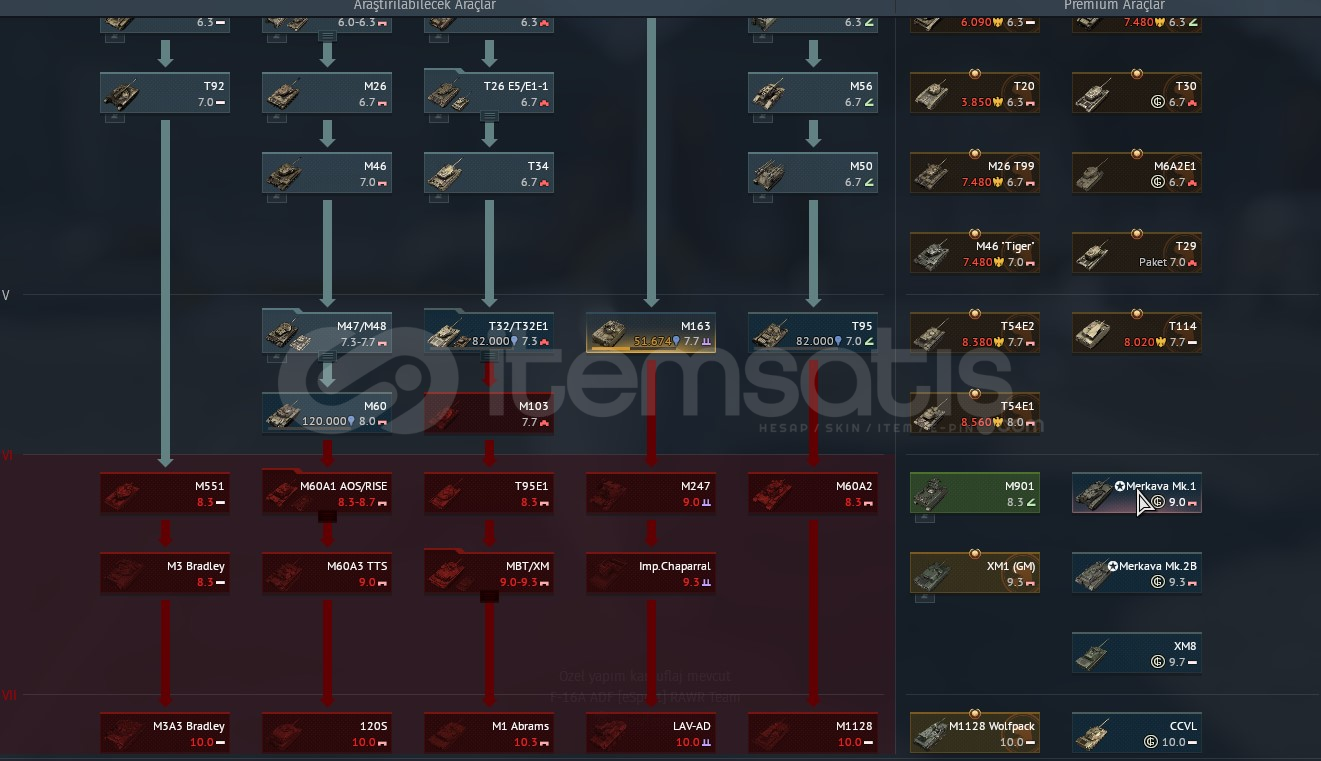The width and height of the screenshot is (1321, 761).
Task: Click the M3A3 Bradley vehicle icon
Action: pyautogui.click(x=122, y=734)
